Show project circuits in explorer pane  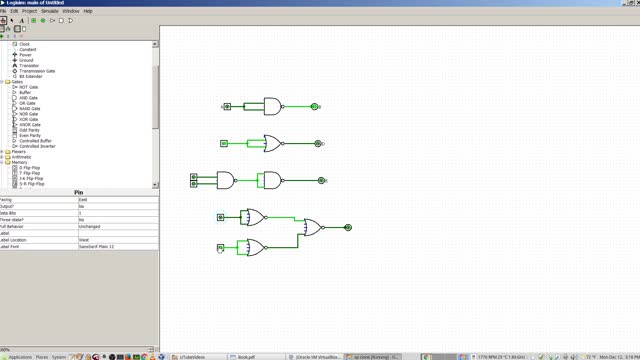tap(2, 29)
